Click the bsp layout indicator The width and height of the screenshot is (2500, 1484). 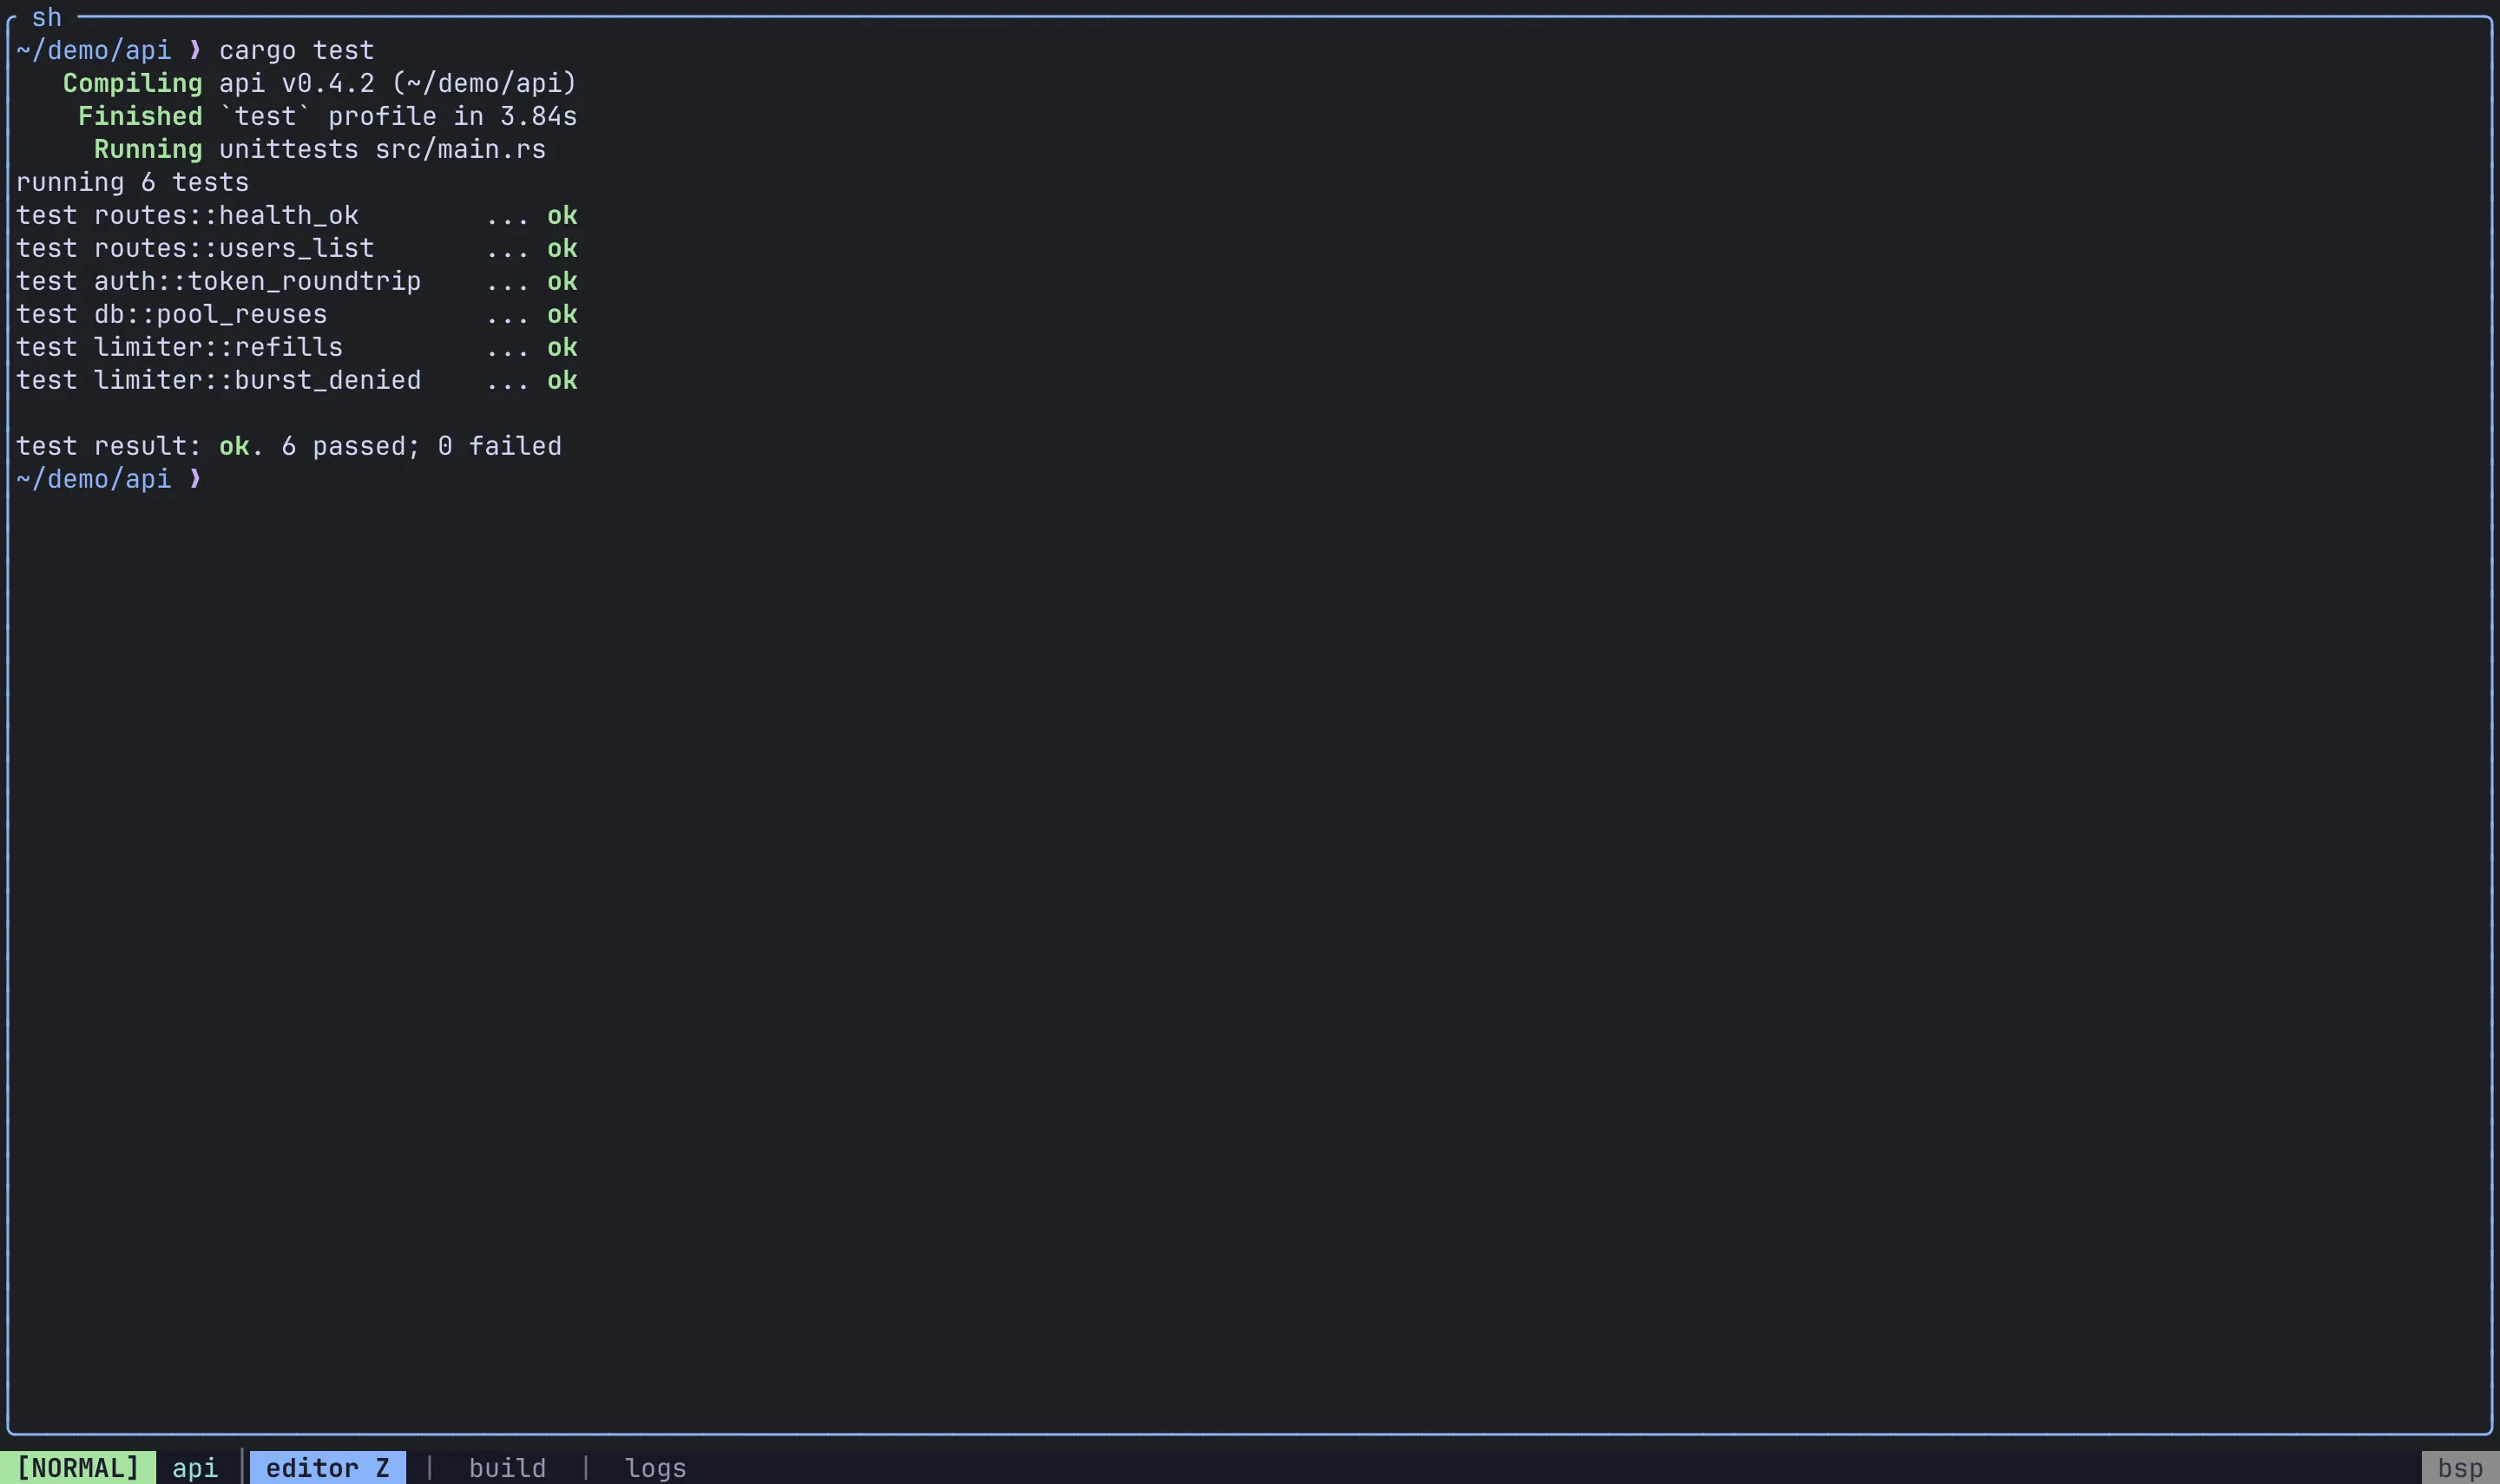coord(2460,1467)
